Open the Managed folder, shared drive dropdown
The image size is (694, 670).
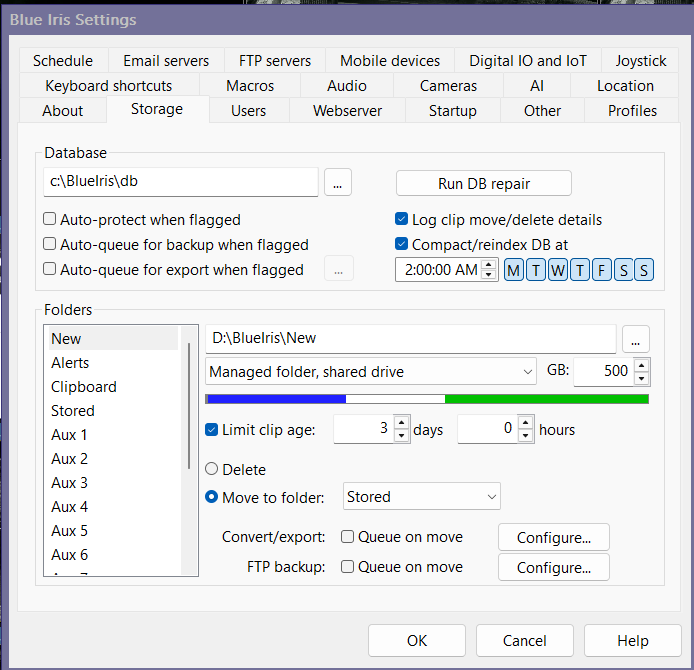point(371,372)
